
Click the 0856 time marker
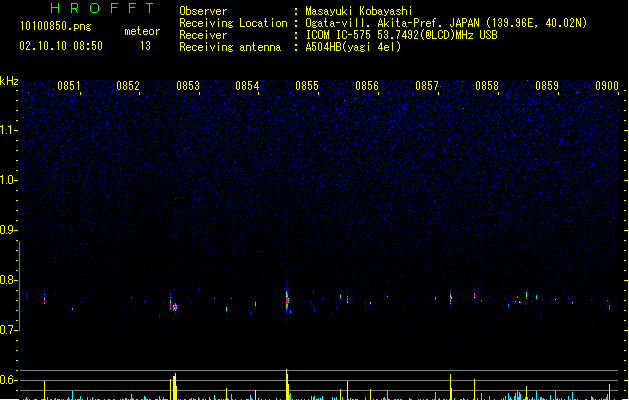(367, 86)
